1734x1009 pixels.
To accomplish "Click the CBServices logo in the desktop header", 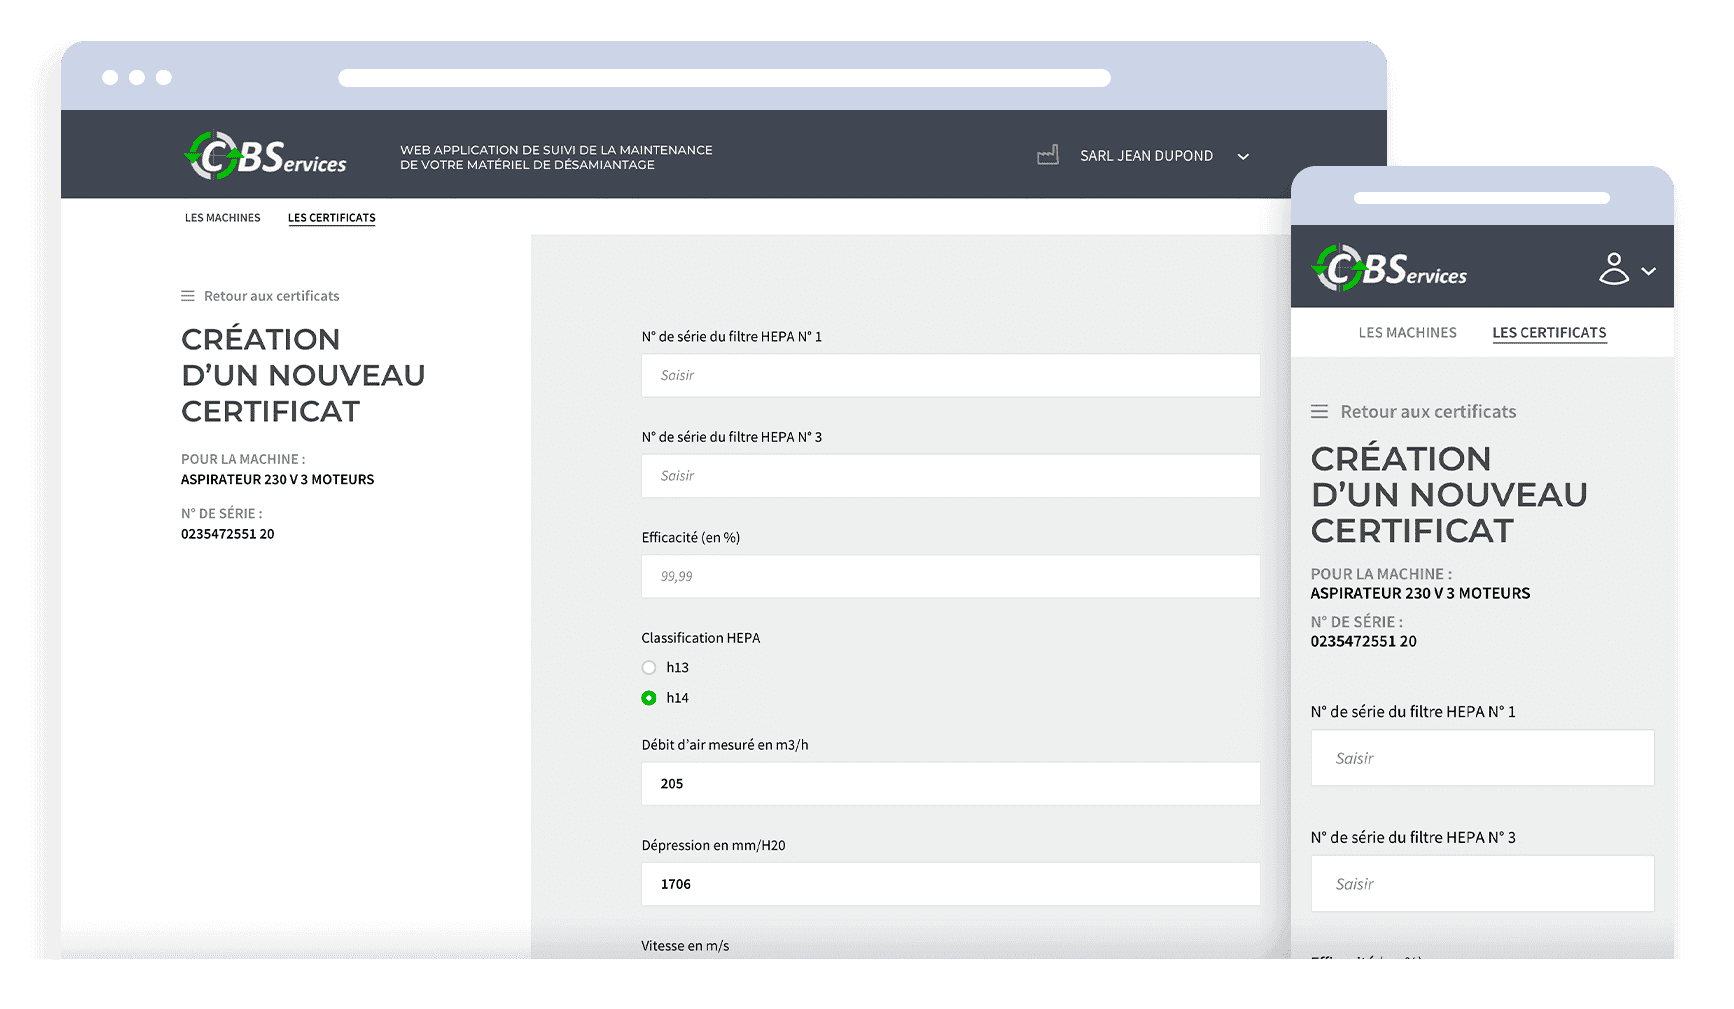I will pos(264,155).
